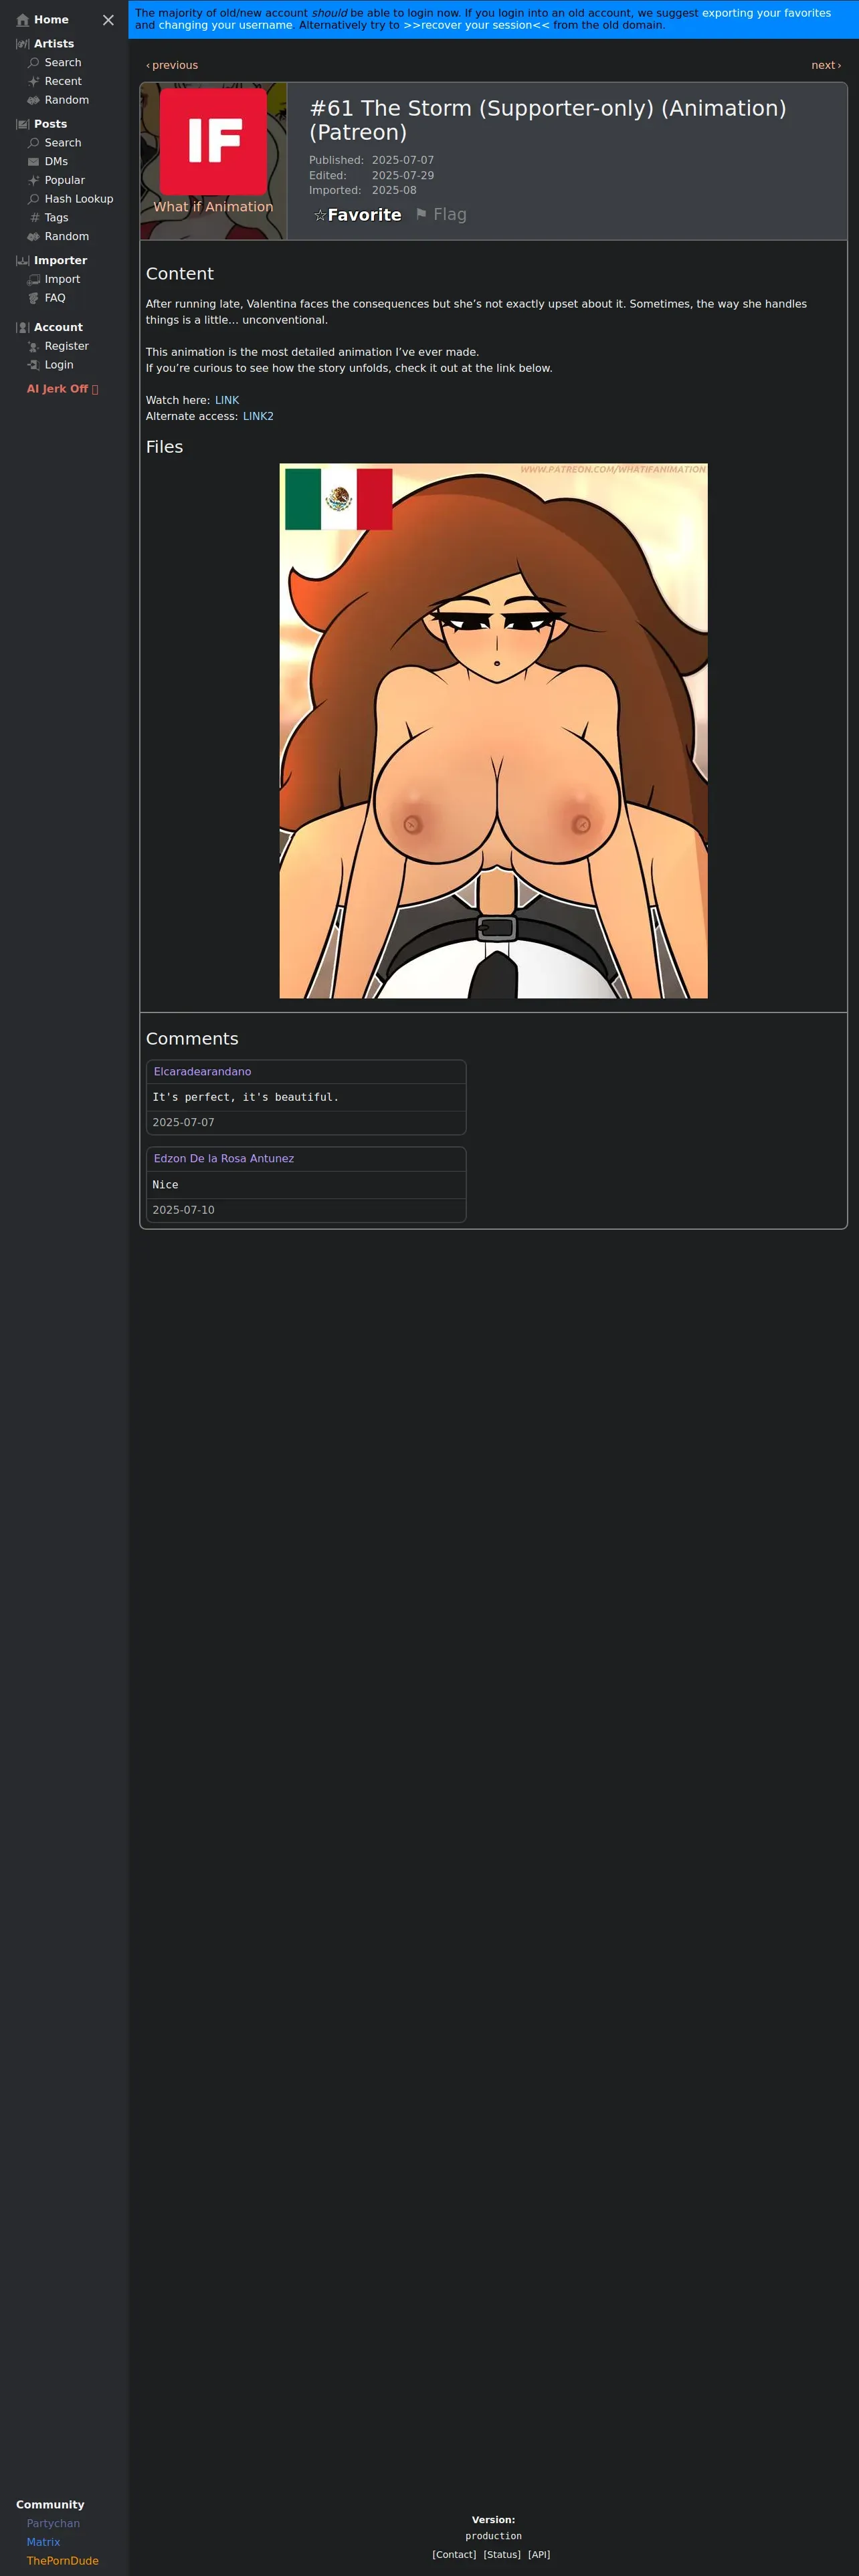Go to the next post

(x=826, y=65)
